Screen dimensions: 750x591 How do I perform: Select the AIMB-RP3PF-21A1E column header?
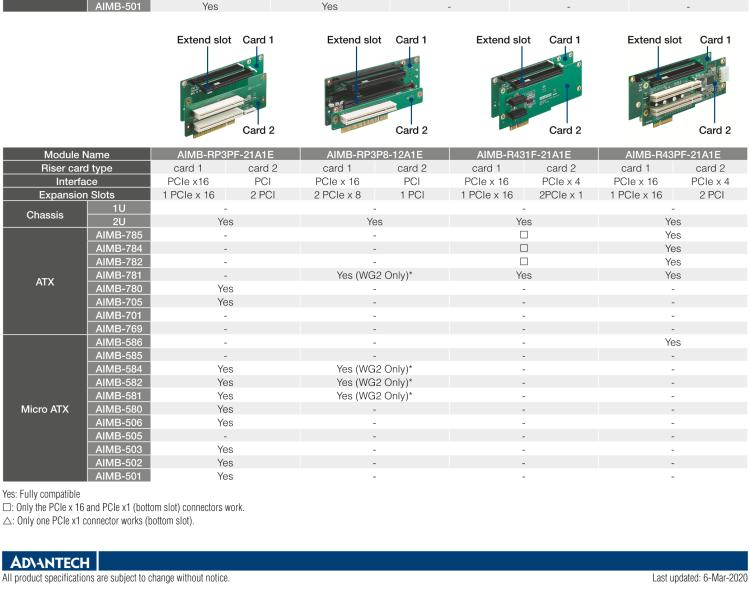[x=225, y=155]
